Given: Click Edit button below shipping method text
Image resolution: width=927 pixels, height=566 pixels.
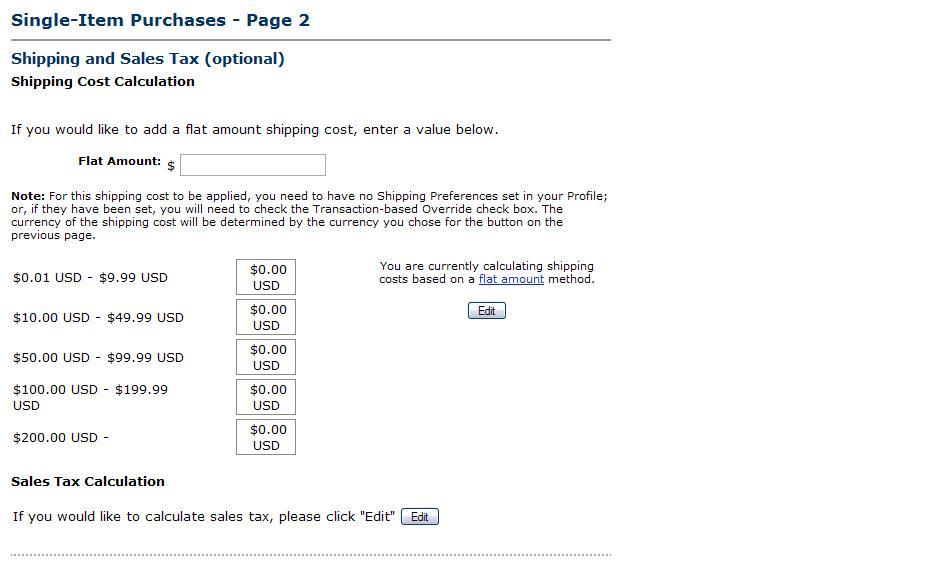Looking at the screenshot, I should coord(487,311).
